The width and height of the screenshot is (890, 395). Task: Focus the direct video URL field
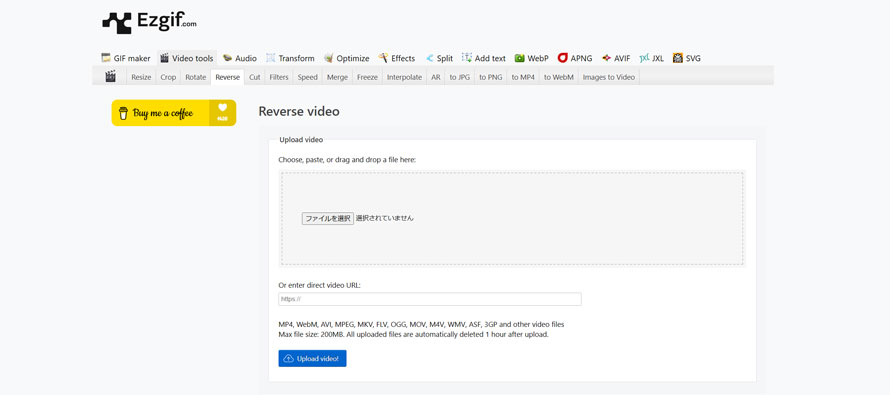[x=430, y=299]
